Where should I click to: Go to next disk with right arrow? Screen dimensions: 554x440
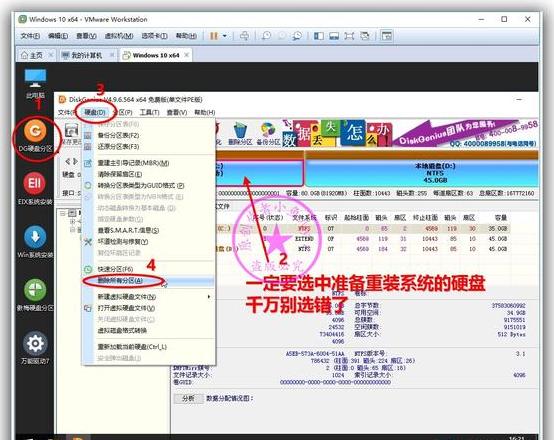click(75, 162)
